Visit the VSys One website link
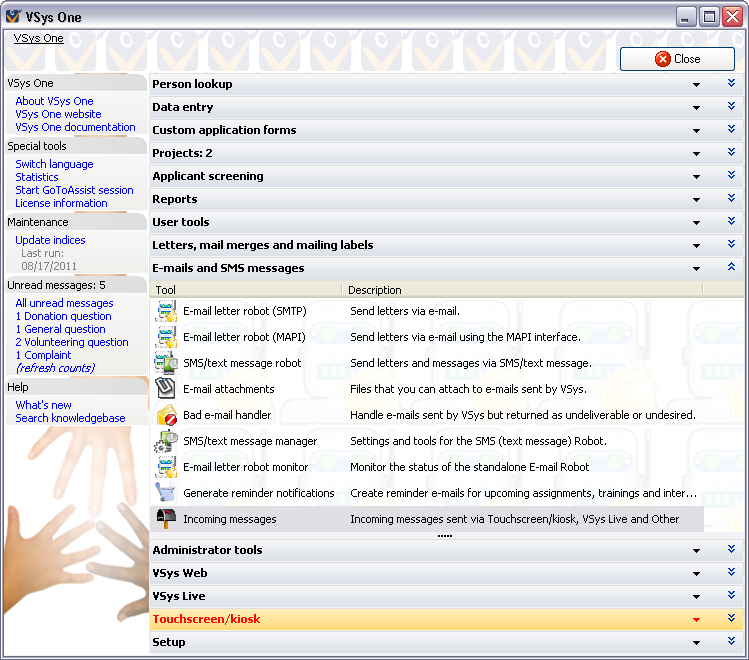 click(x=58, y=114)
